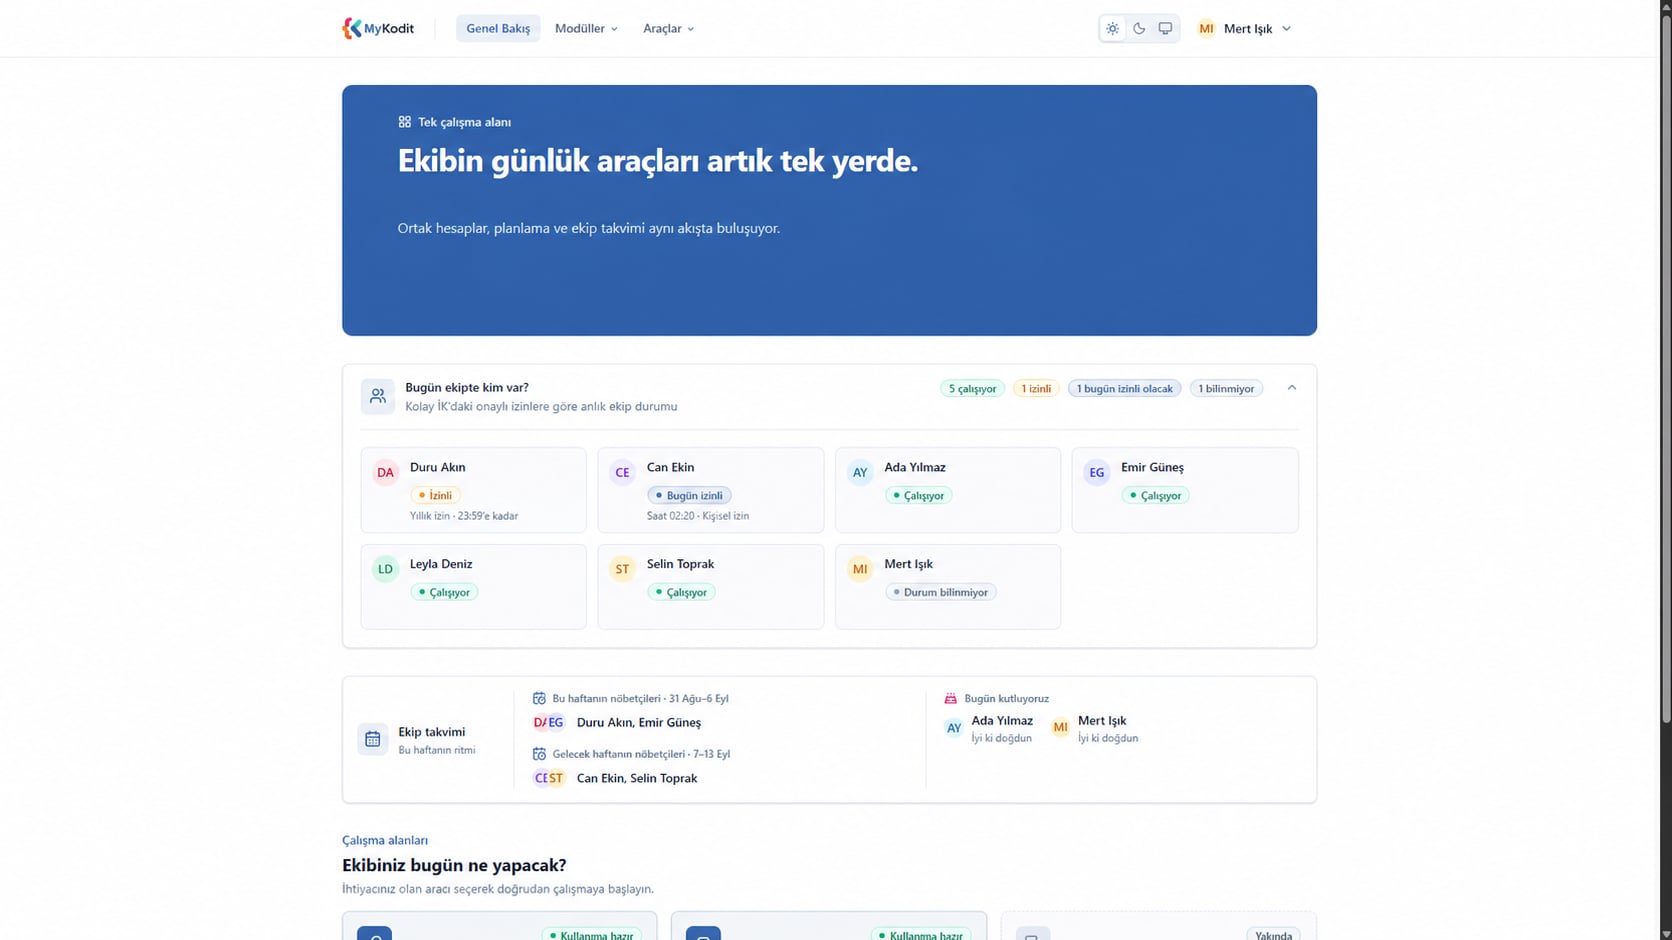The height and width of the screenshot is (940, 1672).
Task: Click the 1 izinli badge
Action: tap(1035, 388)
